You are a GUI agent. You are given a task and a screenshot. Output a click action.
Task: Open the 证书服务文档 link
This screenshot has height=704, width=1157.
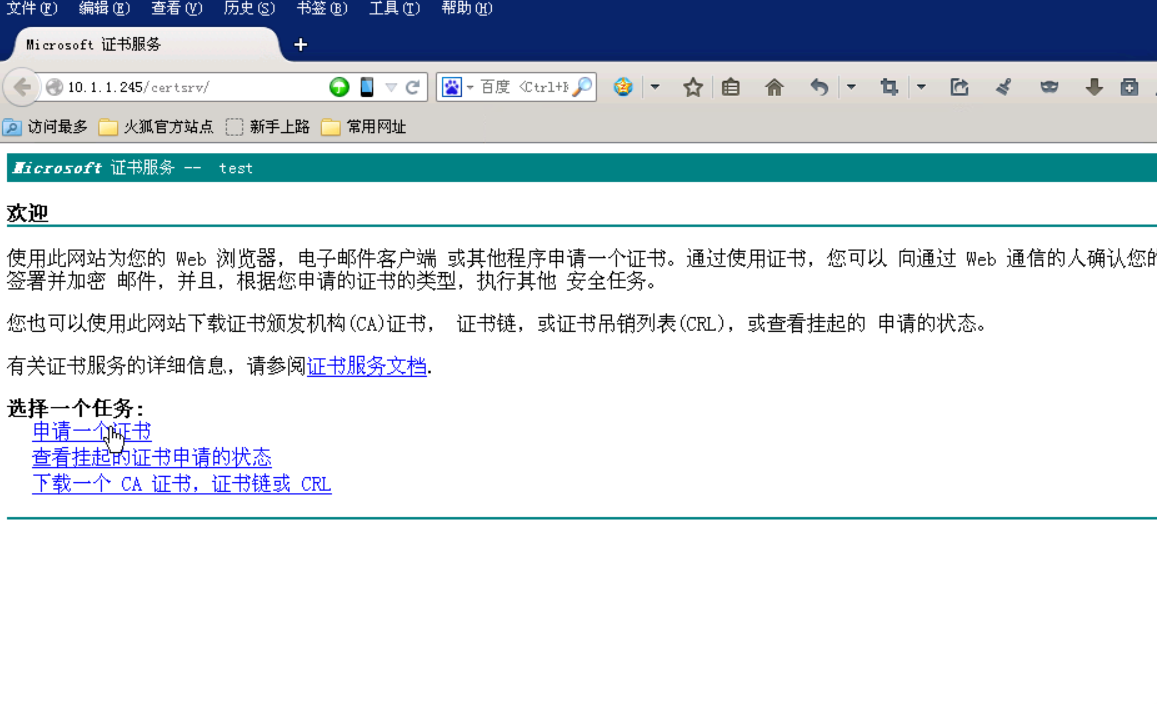pyautogui.click(x=367, y=366)
